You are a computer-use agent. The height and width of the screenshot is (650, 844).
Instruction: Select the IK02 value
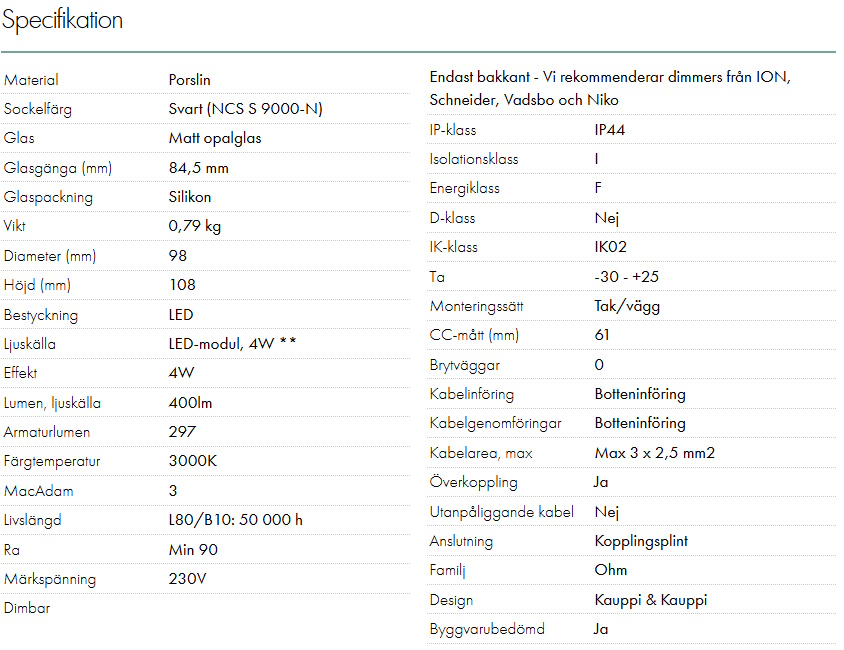tap(611, 247)
